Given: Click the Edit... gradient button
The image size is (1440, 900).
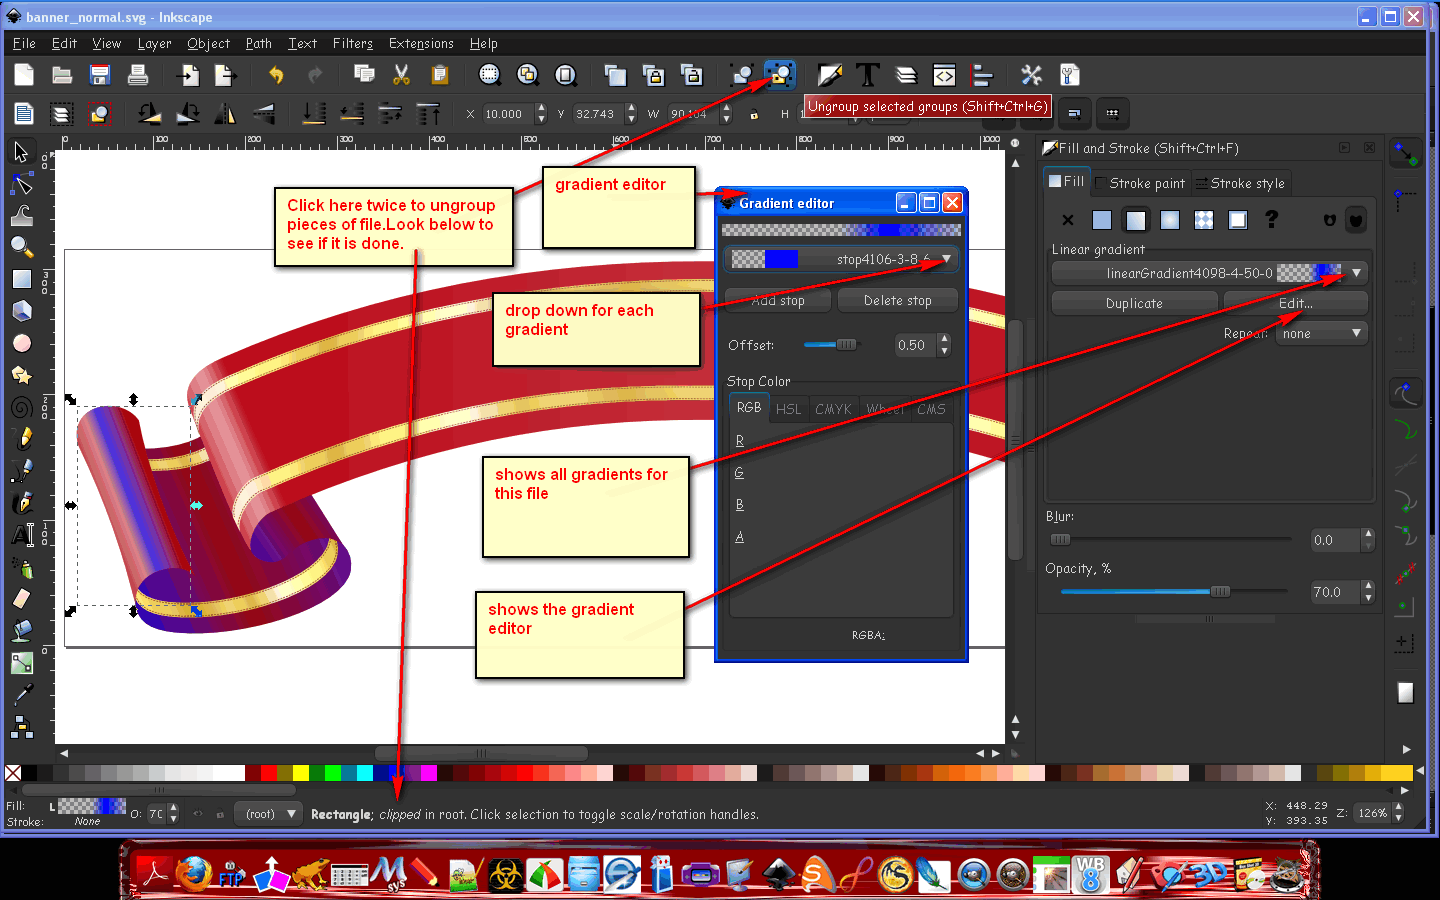Looking at the screenshot, I should pos(1295,303).
